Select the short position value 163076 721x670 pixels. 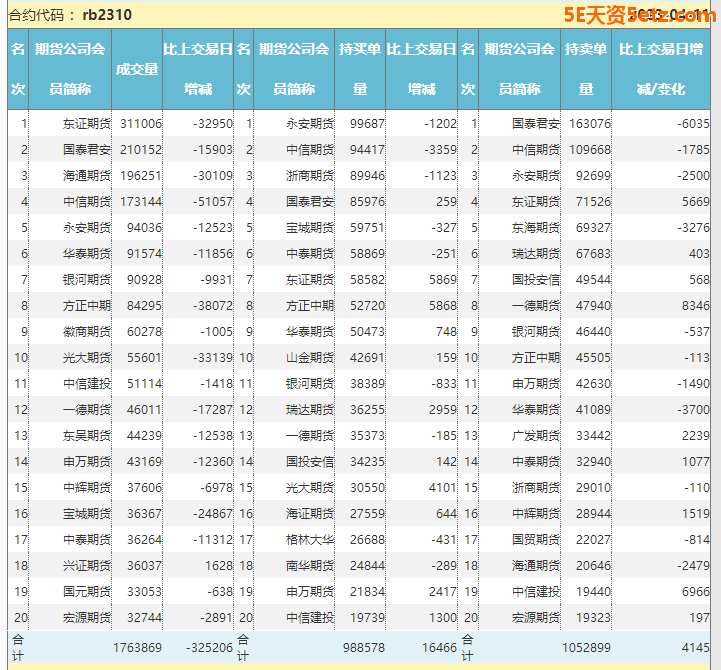click(x=590, y=124)
